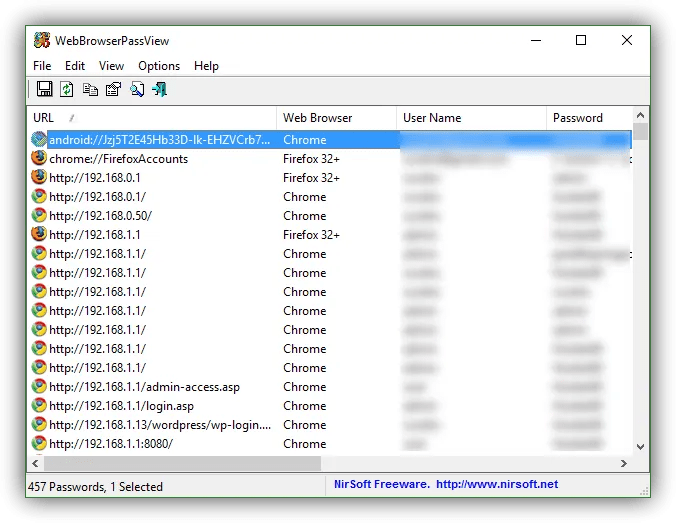Select the http://192.168.0.50/ entry
676x523 pixels.
click(x=331, y=215)
